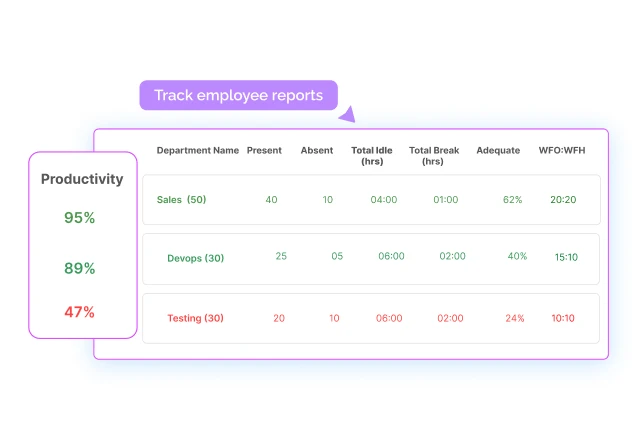Click Sales total idle 04:00
The width and height of the screenshot is (638, 440).
[384, 200]
